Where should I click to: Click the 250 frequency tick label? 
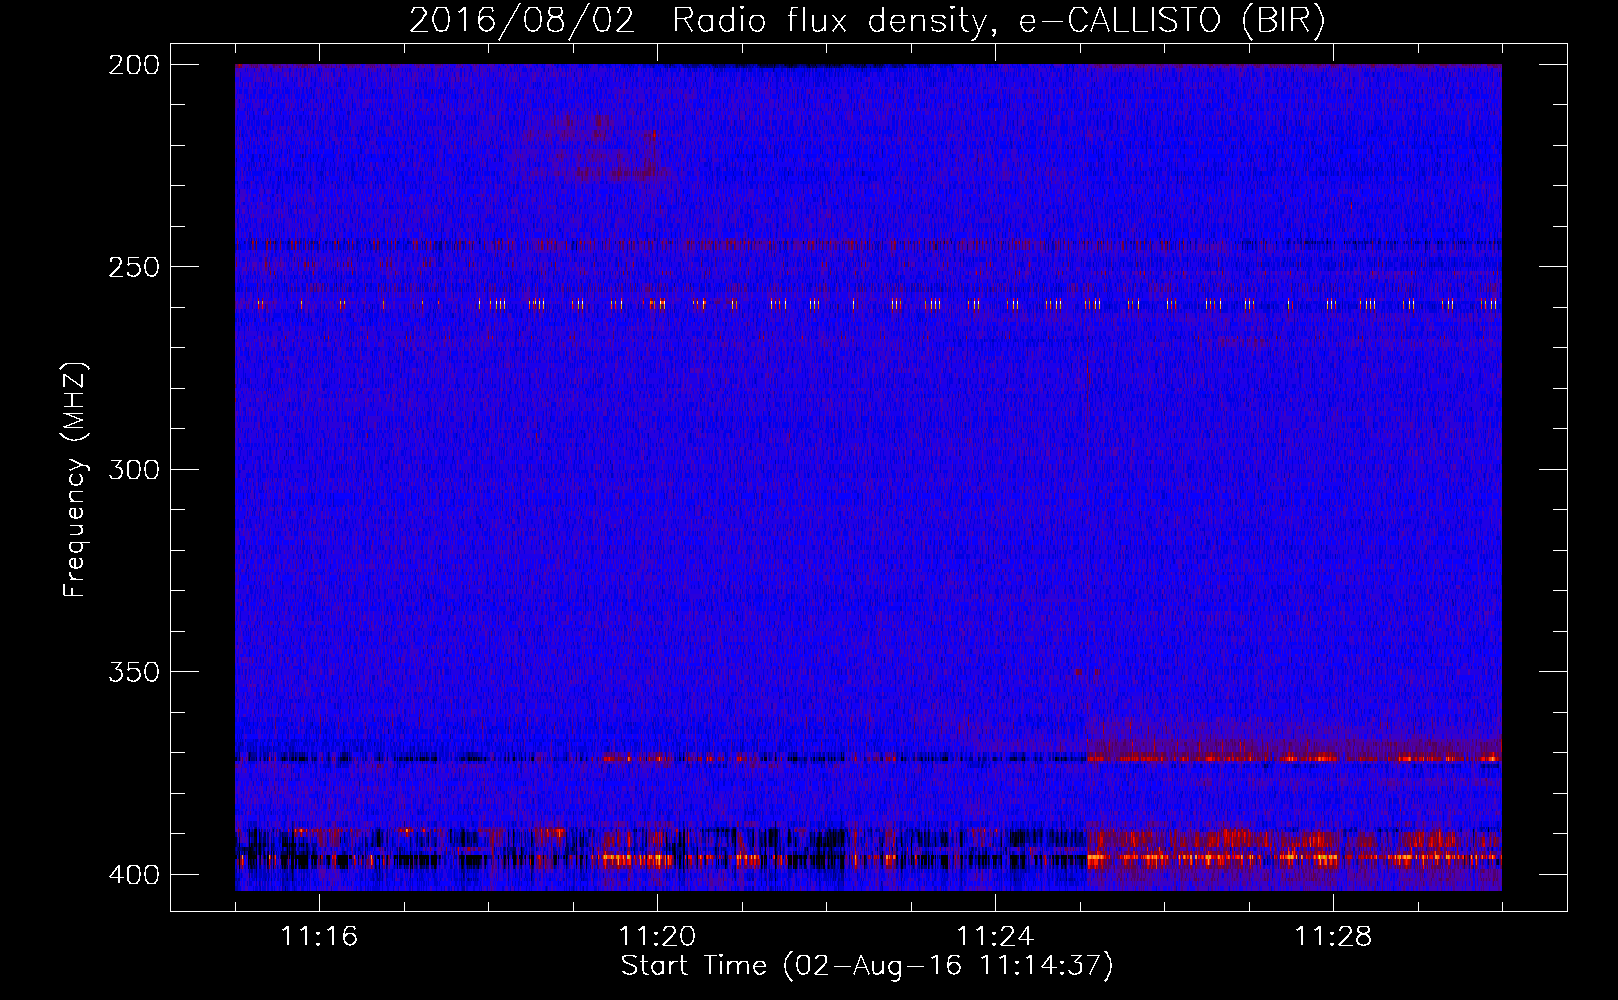pos(134,267)
